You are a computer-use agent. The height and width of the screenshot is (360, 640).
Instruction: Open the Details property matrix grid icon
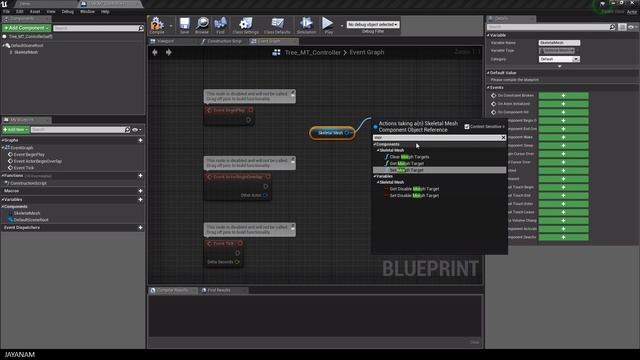tap(622, 27)
